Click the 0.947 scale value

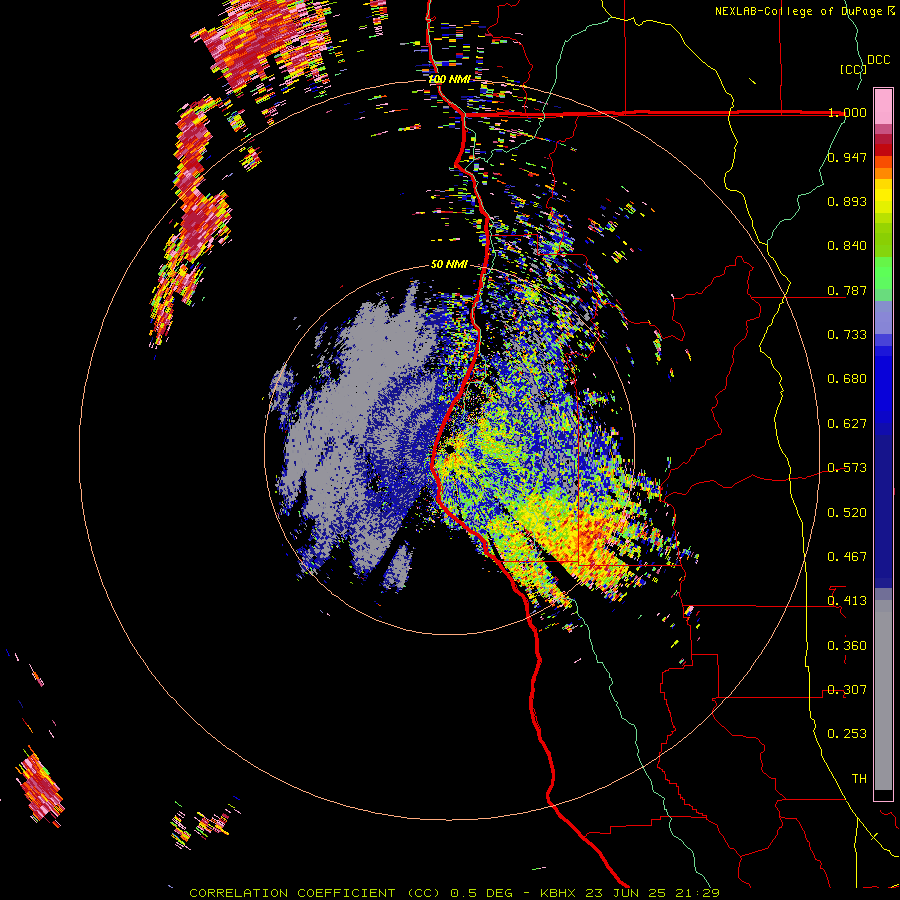coord(847,157)
